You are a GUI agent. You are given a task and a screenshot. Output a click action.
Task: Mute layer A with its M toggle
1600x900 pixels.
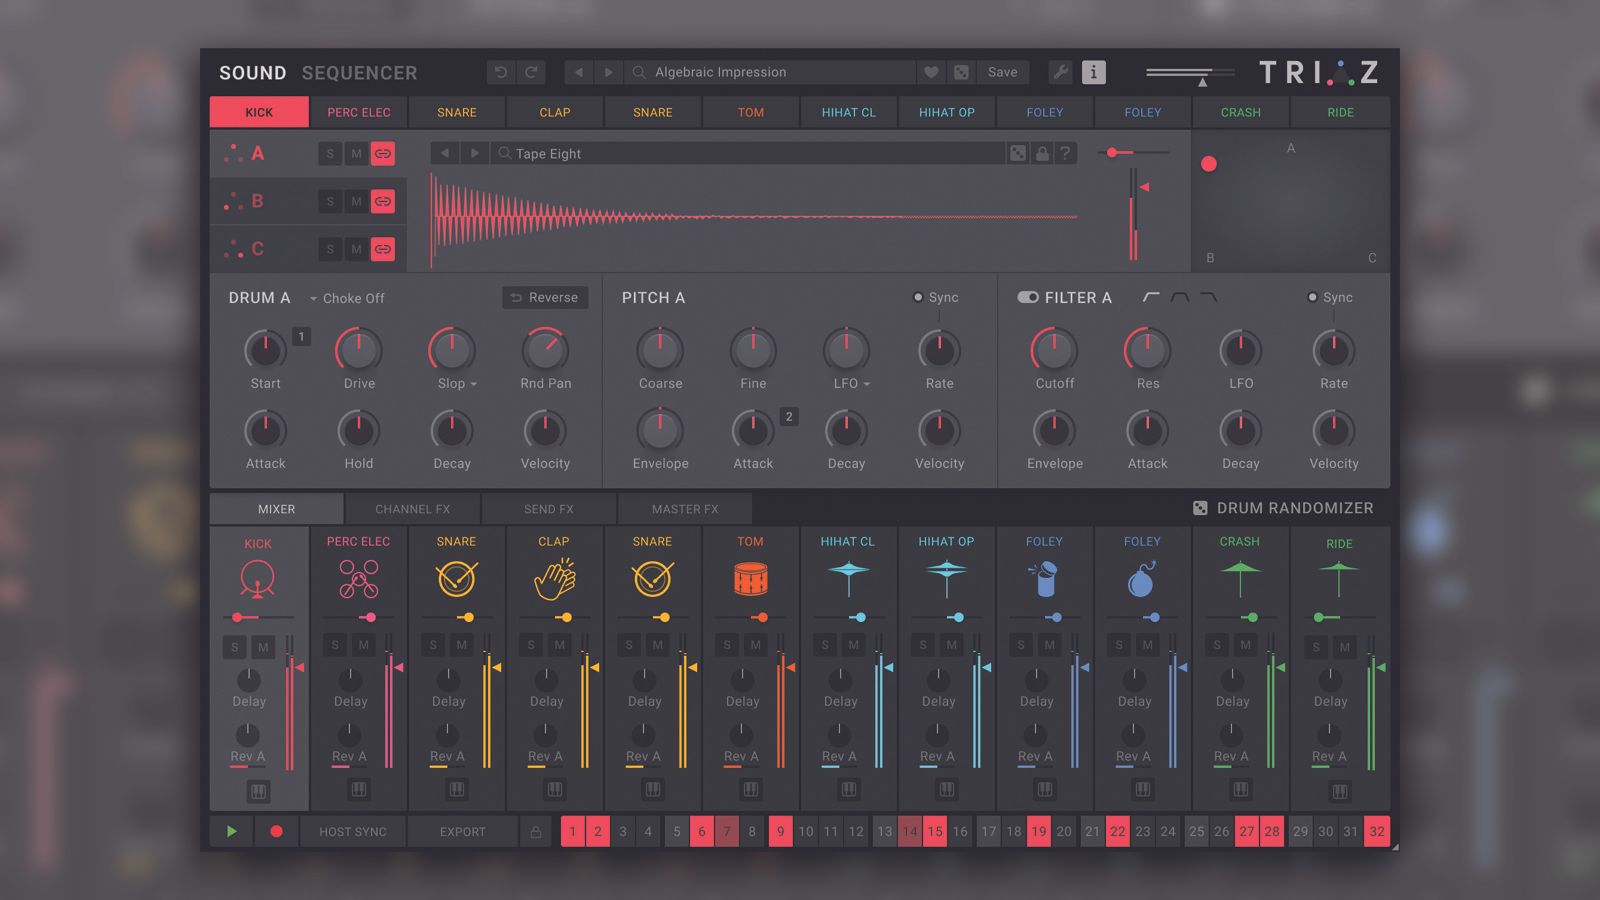pyautogui.click(x=355, y=153)
